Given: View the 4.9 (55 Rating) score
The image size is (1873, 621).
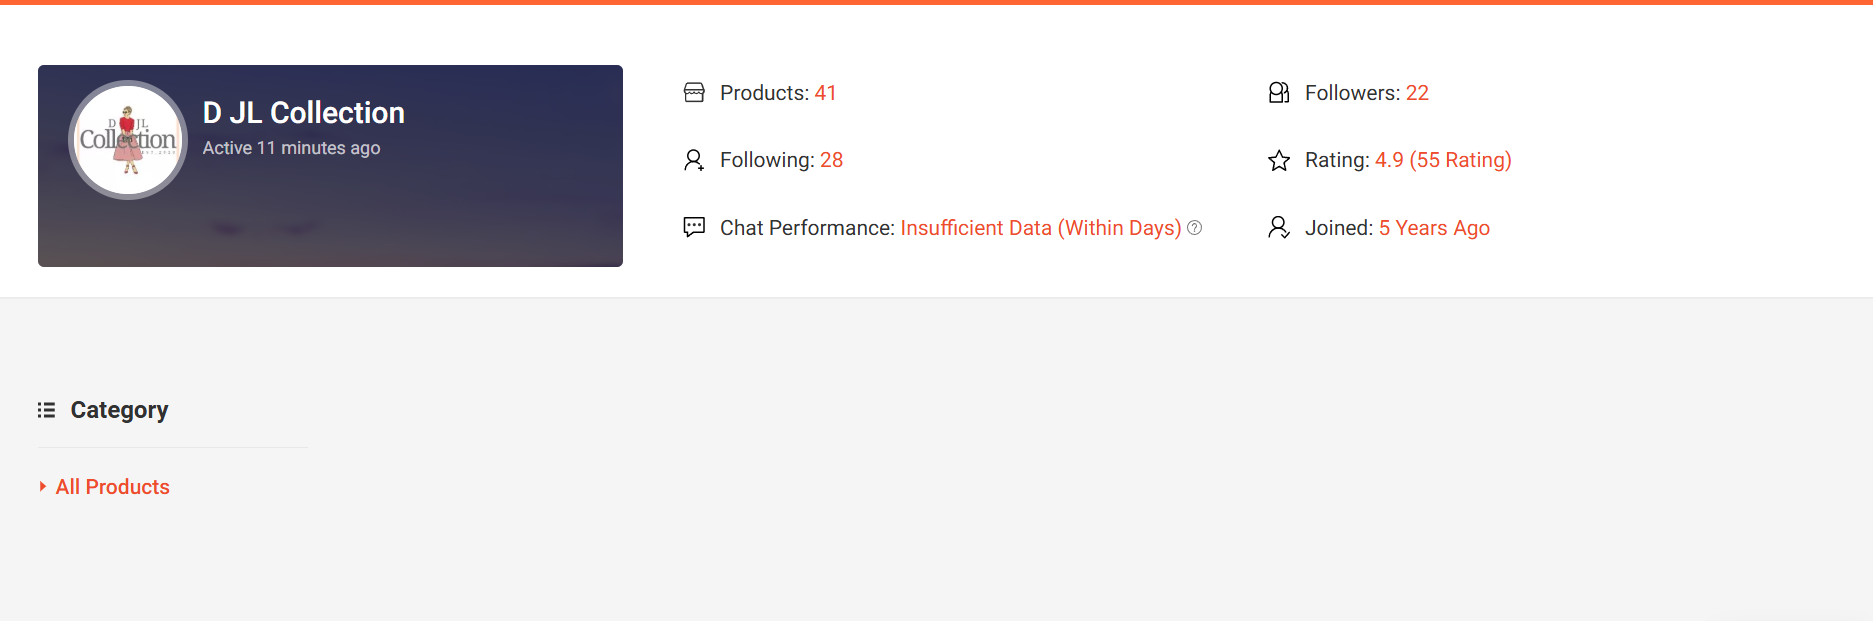Looking at the screenshot, I should click(1443, 160).
